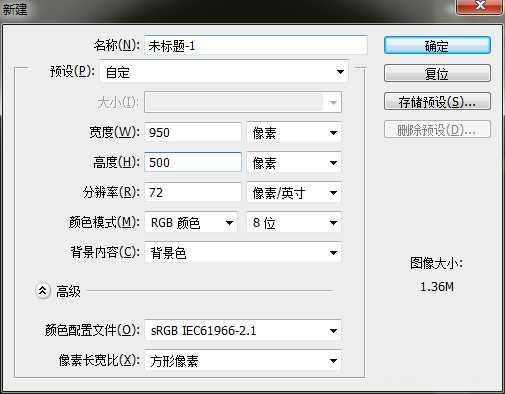
Task: Click 确定 to confirm new document
Action: pos(437,46)
